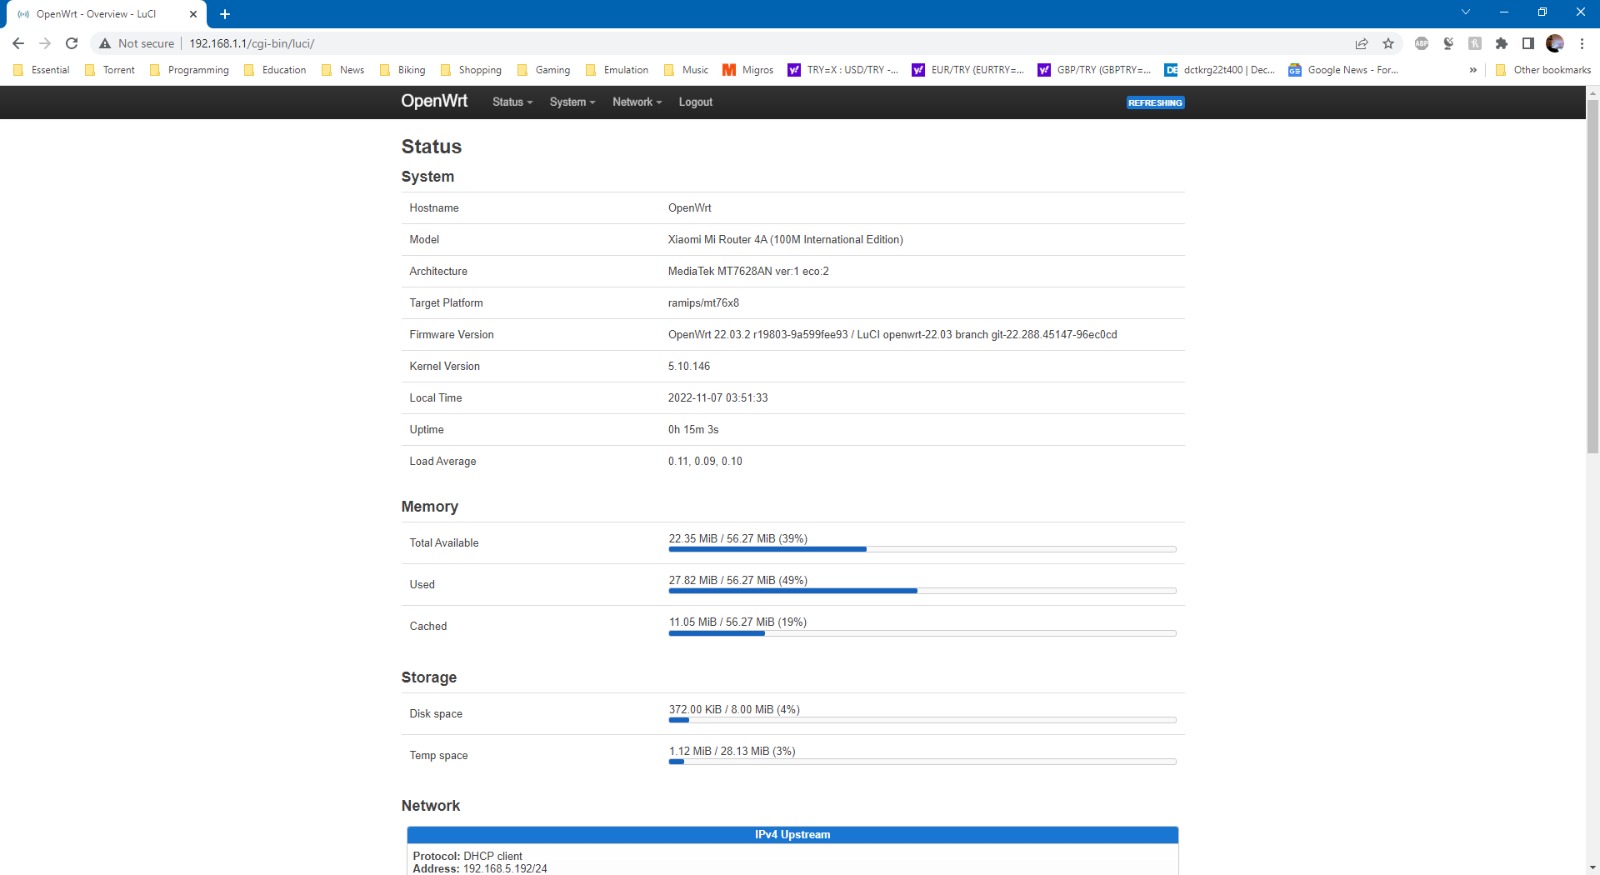Reload the OpenWrt page
This screenshot has width=1600, height=875.
(71, 43)
